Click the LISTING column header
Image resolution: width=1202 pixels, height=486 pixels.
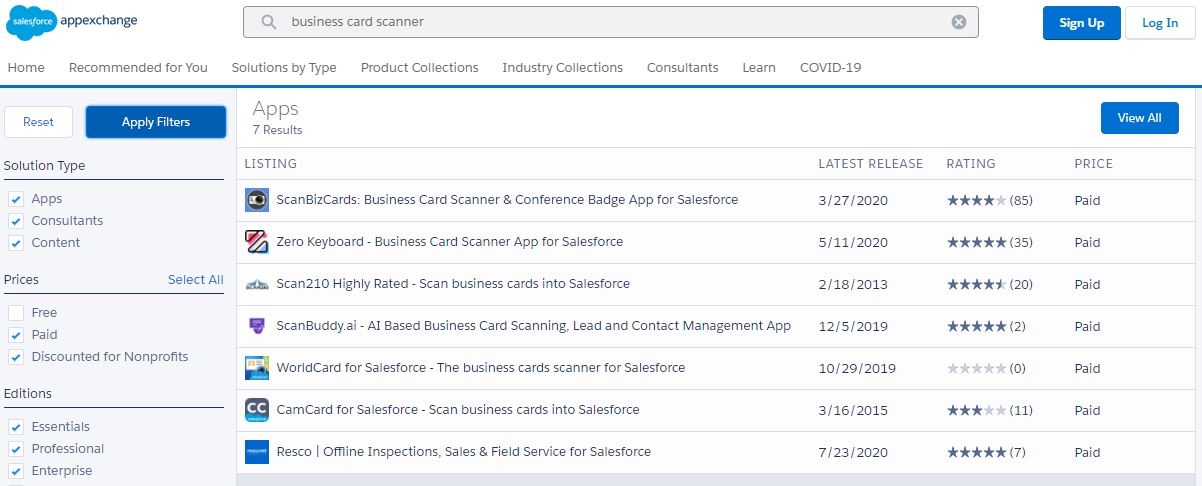point(271,164)
